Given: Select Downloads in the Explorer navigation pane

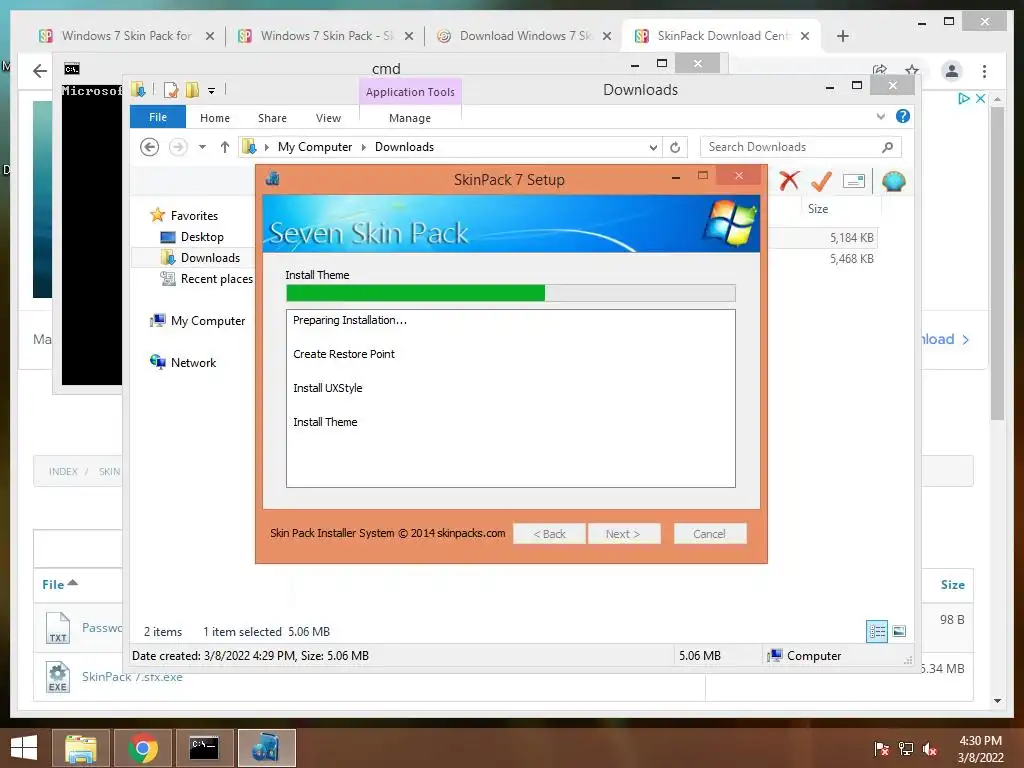Looking at the screenshot, I should pos(210,258).
